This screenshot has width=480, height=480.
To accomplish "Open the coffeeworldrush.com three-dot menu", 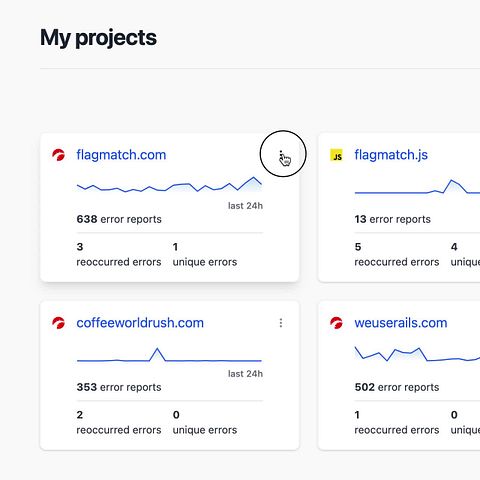I will [x=281, y=323].
